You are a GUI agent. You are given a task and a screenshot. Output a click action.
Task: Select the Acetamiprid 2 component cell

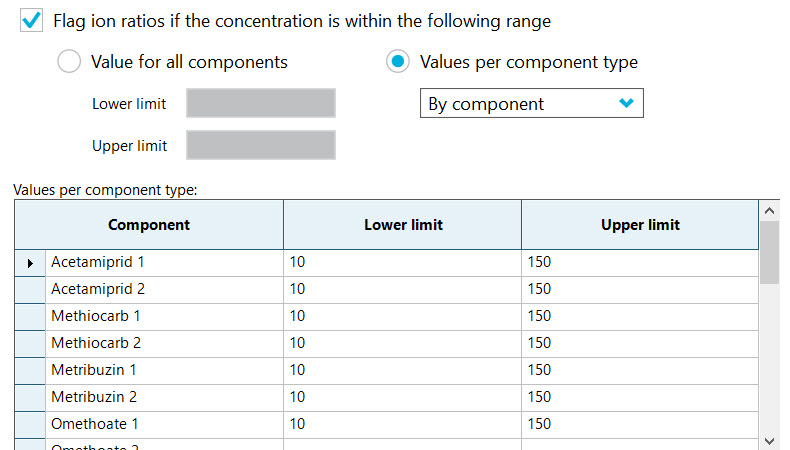click(164, 290)
